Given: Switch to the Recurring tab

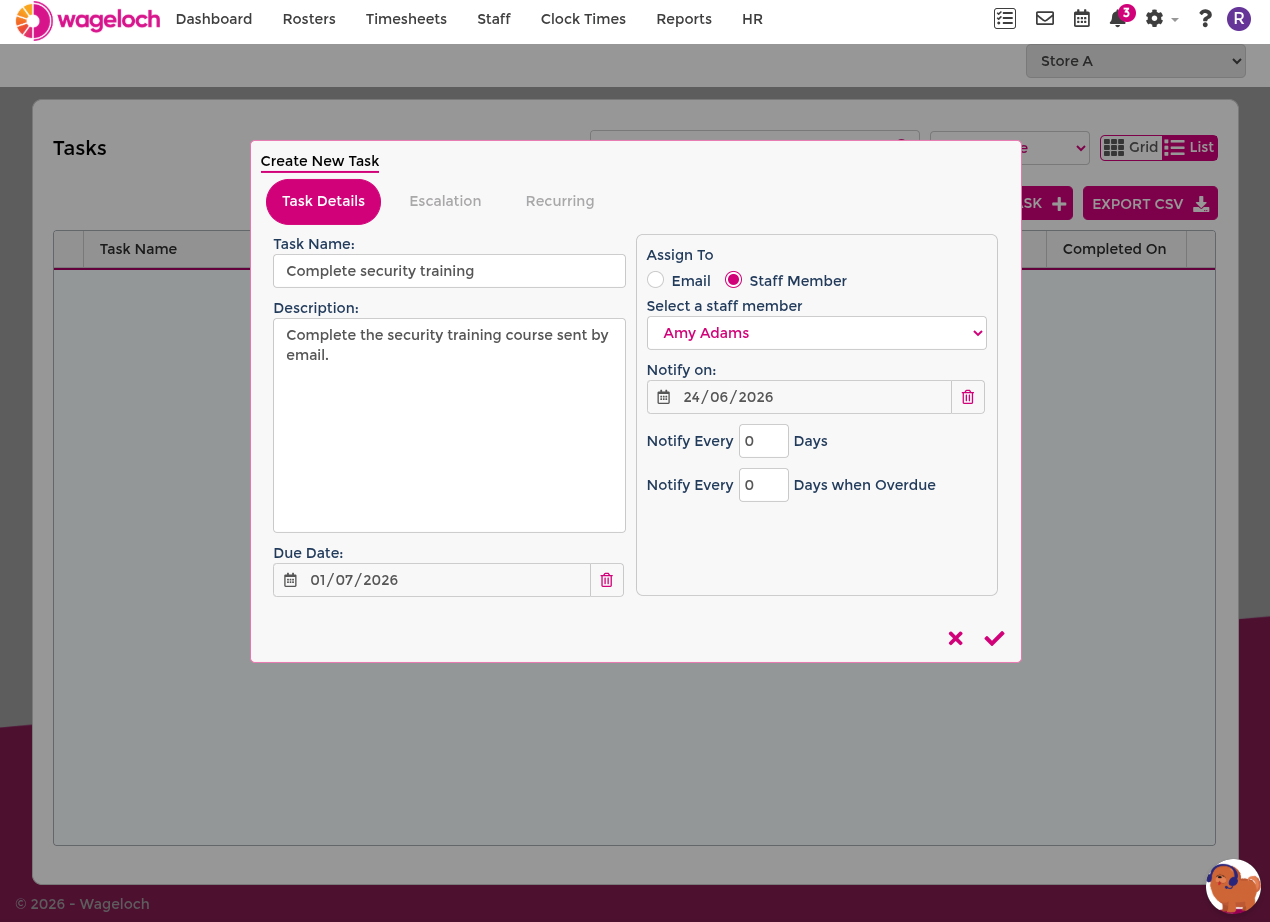Looking at the screenshot, I should (560, 201).
